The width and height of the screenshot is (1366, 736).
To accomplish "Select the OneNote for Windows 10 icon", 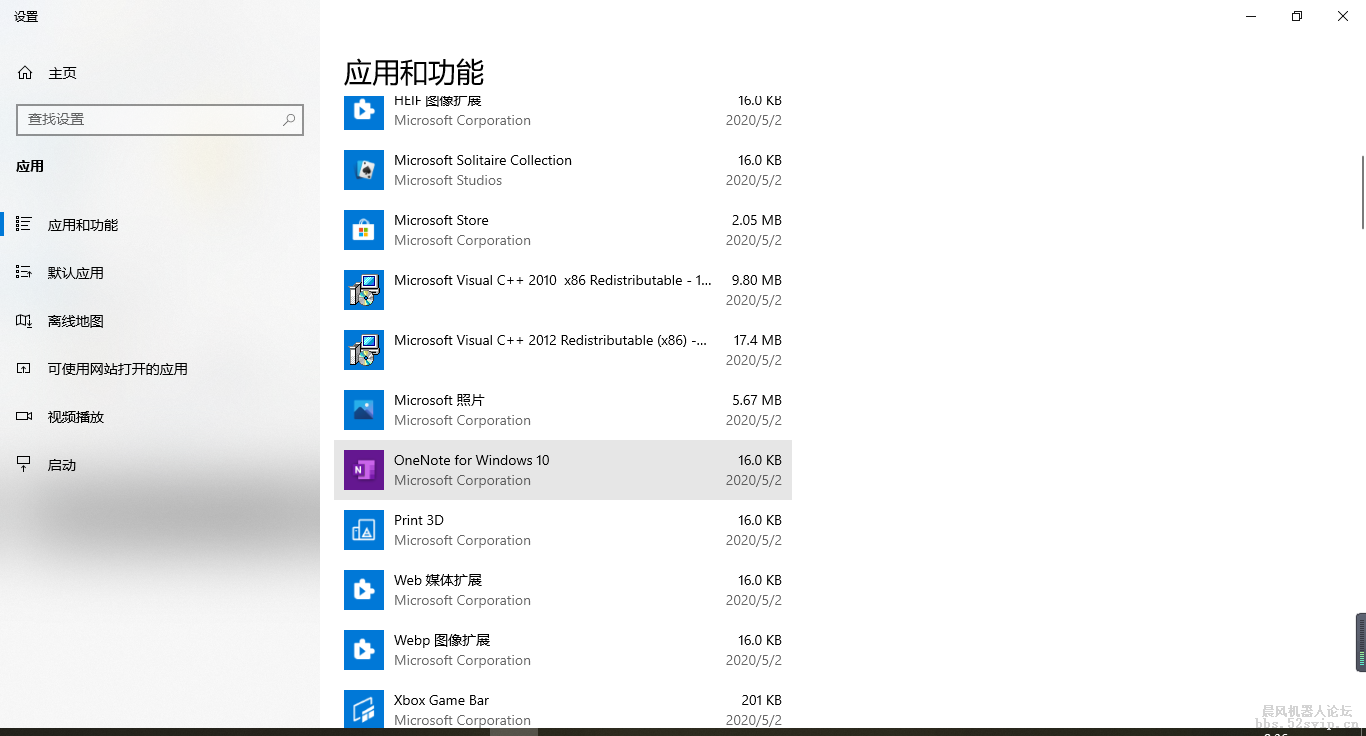I will pos(364,470).
